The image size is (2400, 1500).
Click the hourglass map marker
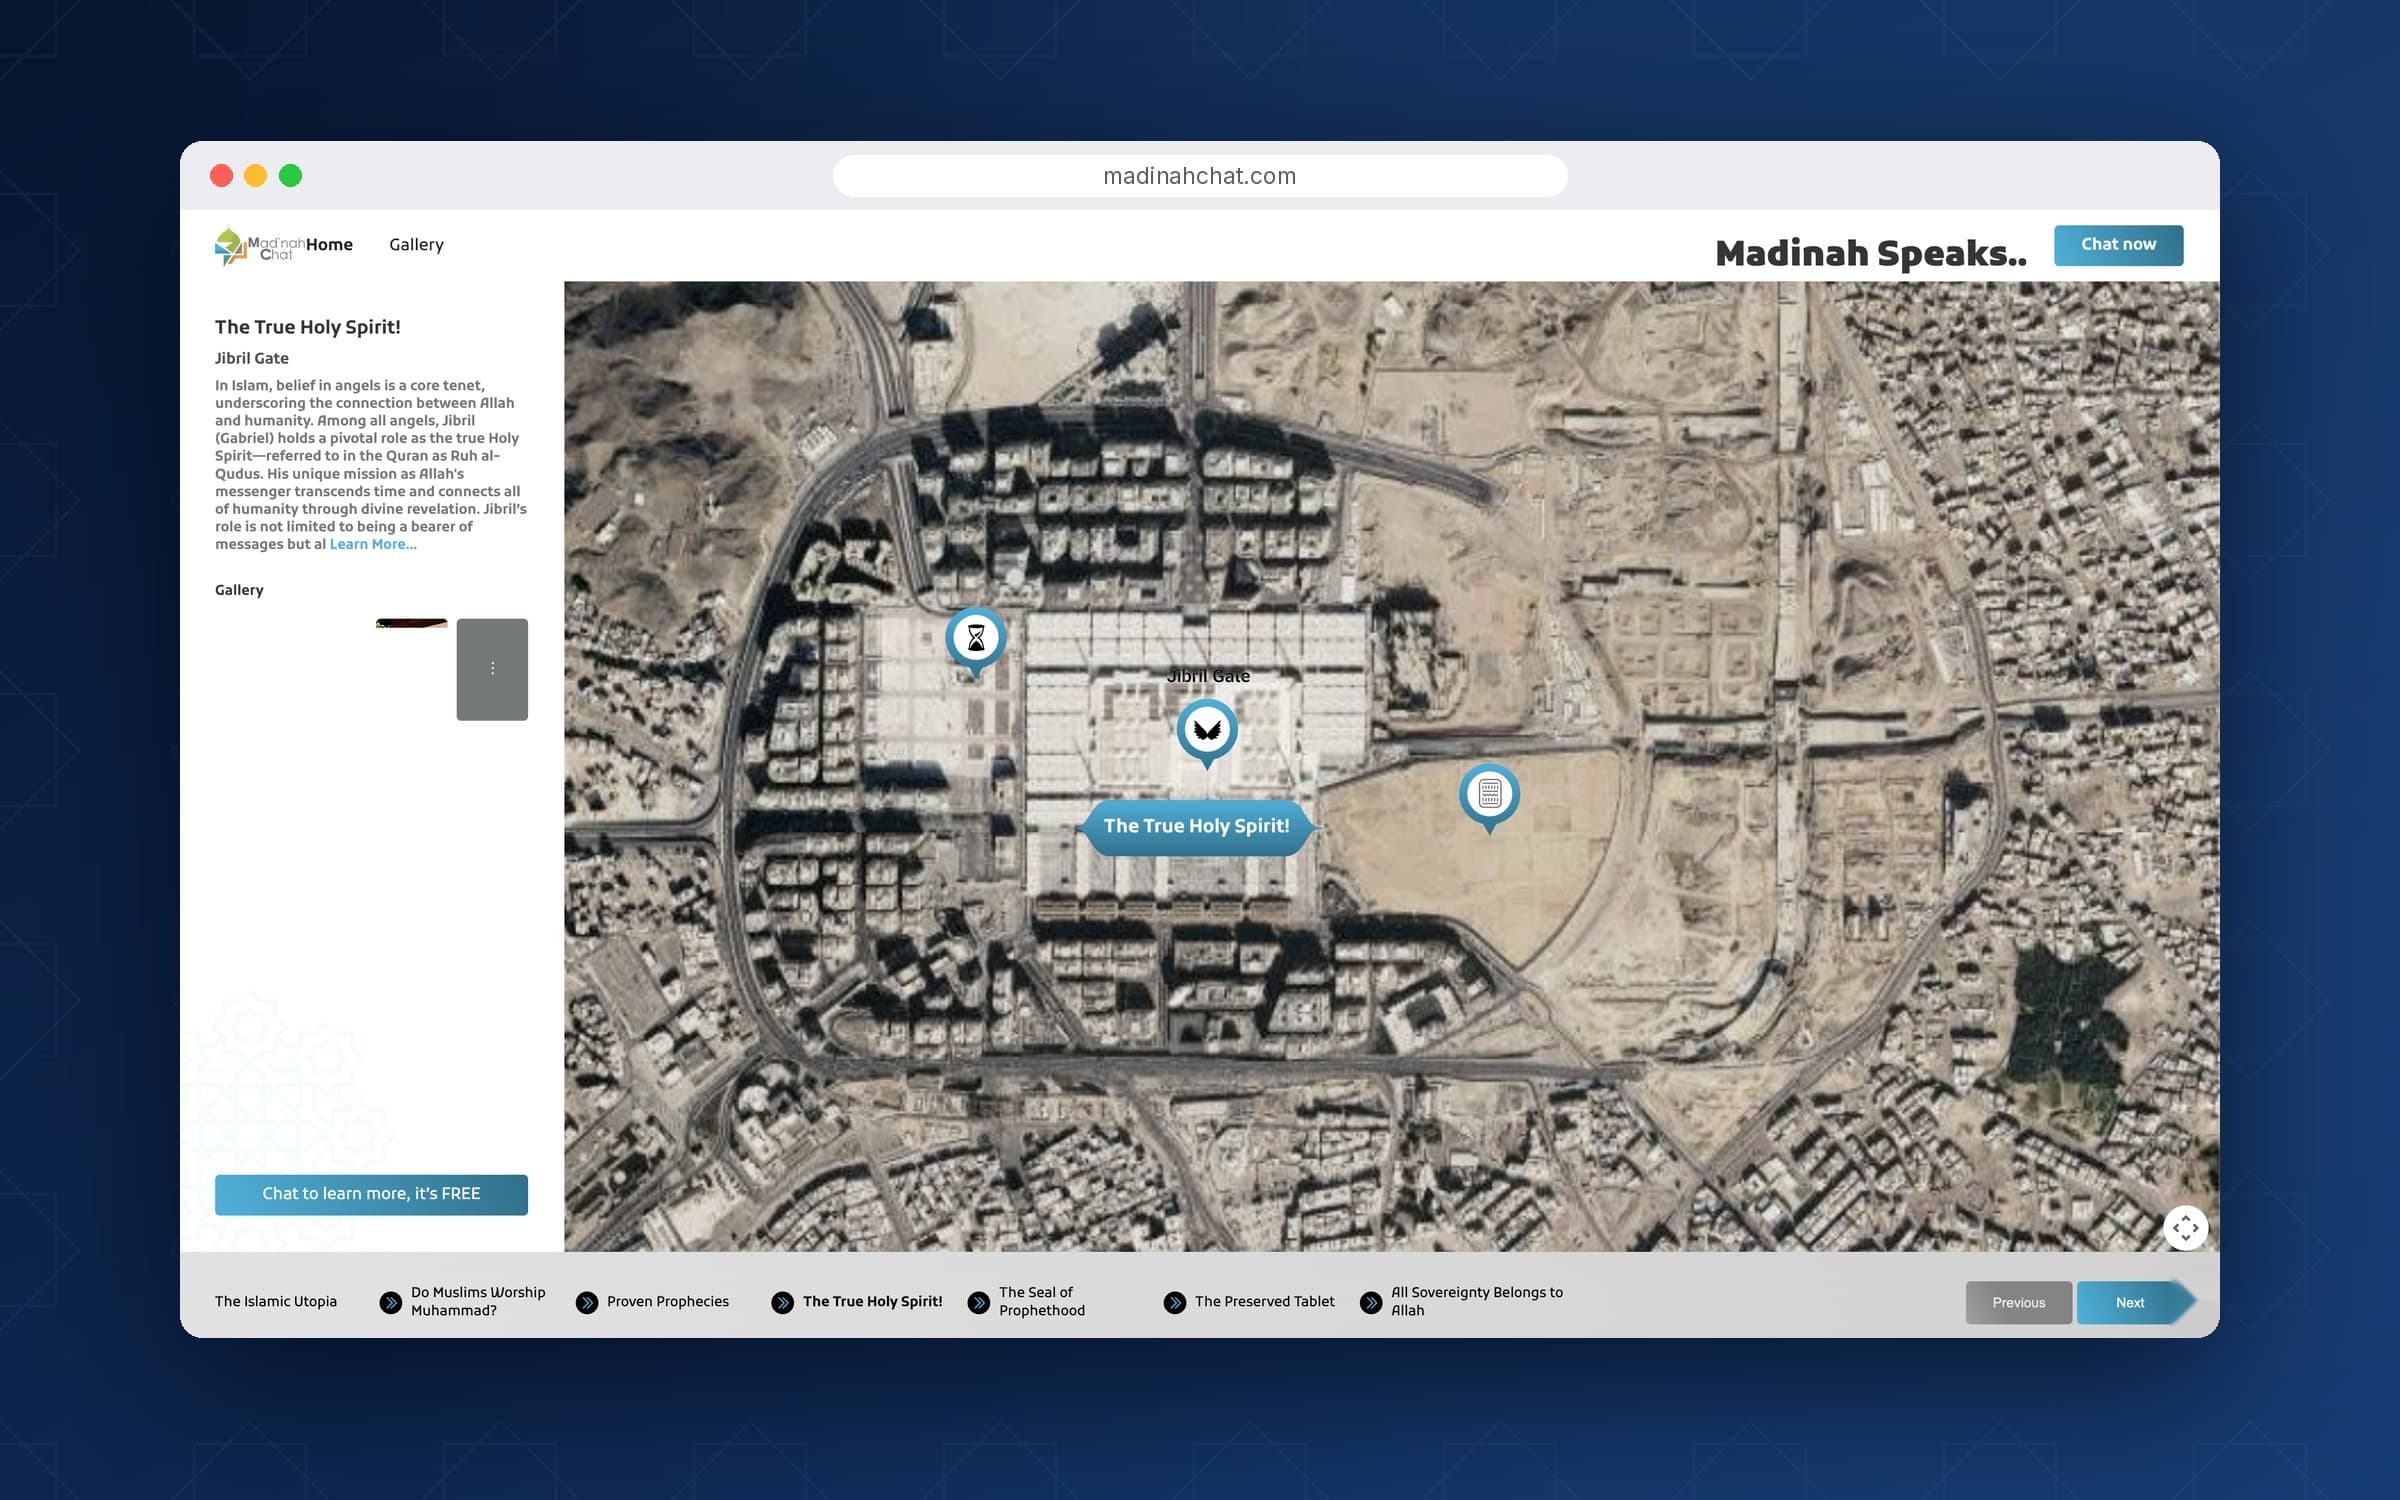coord(975,638)
